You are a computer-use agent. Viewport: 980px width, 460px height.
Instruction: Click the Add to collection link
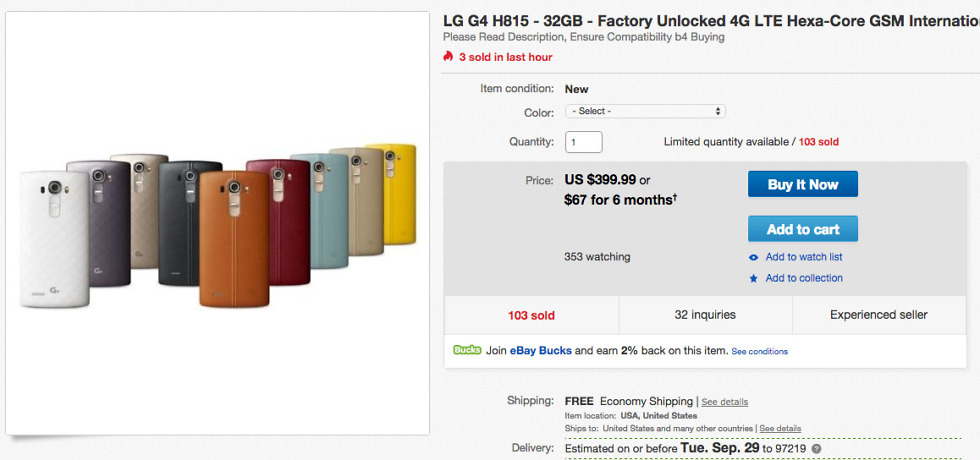[804, 278]
